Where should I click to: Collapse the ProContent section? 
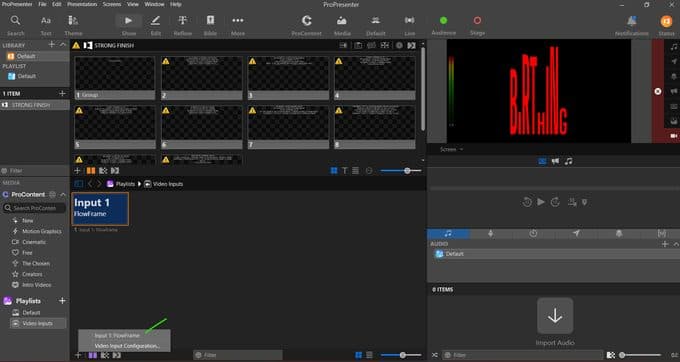click(x=63, y=194)
